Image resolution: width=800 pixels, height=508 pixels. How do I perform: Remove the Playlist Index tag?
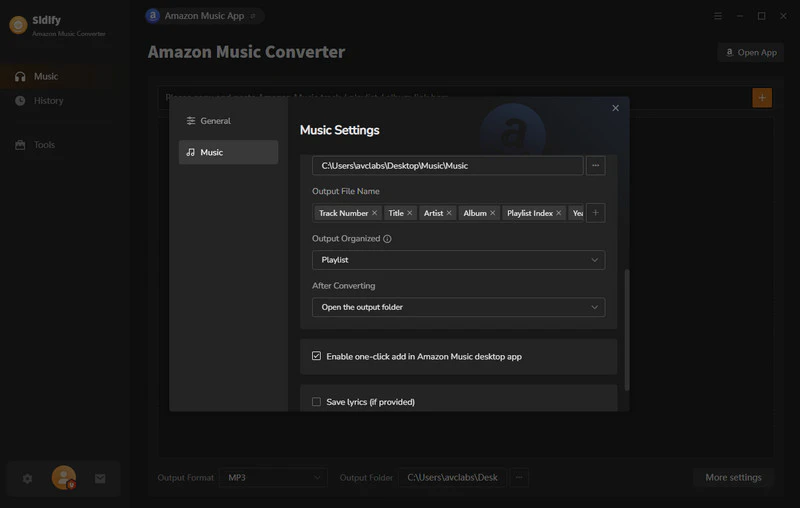tap(559, 213)
